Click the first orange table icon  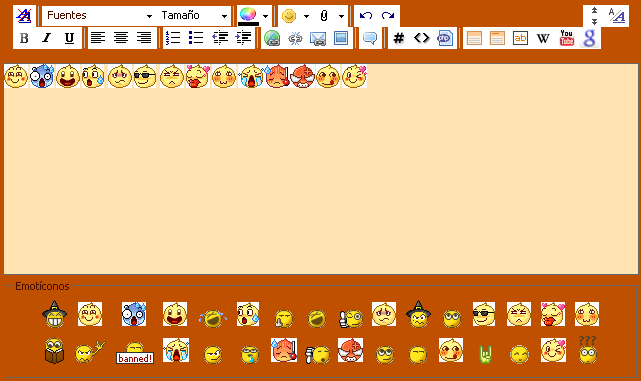(474, 38)
